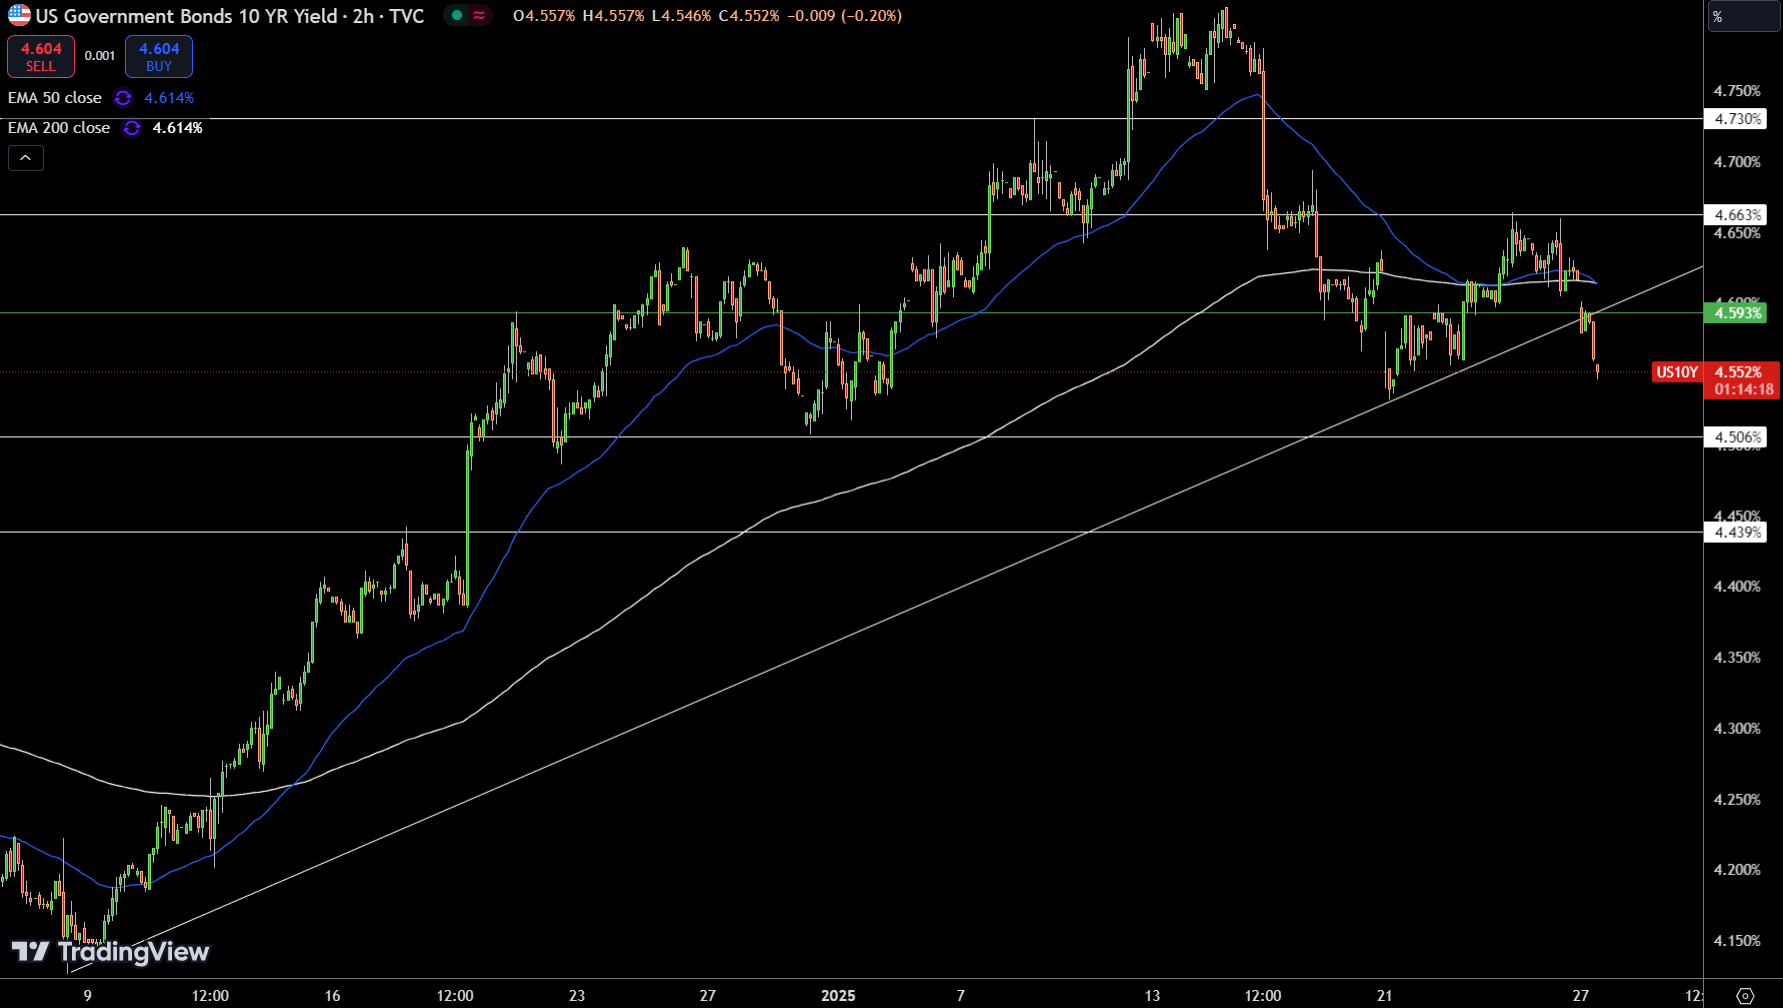Click the 4.200% price axis tick
This screenshot has width=1783, height=1008.
pyautogui.click(x=1737, y=870)
